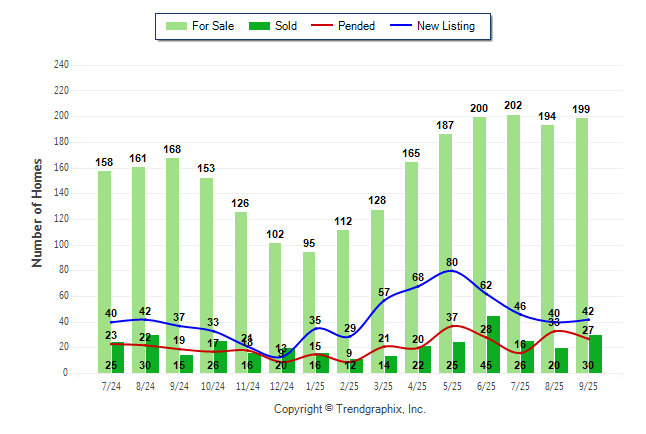Click the New Listing peak value 80
Viewport: 646px width, 434px height.
452,263
